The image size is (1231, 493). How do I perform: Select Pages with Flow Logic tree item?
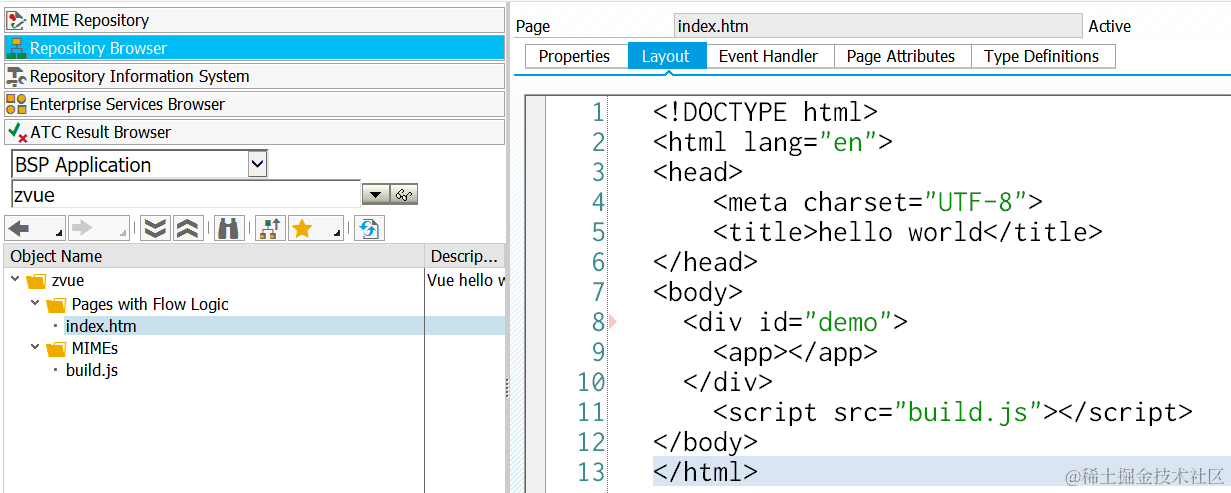(x=150, y=304)
